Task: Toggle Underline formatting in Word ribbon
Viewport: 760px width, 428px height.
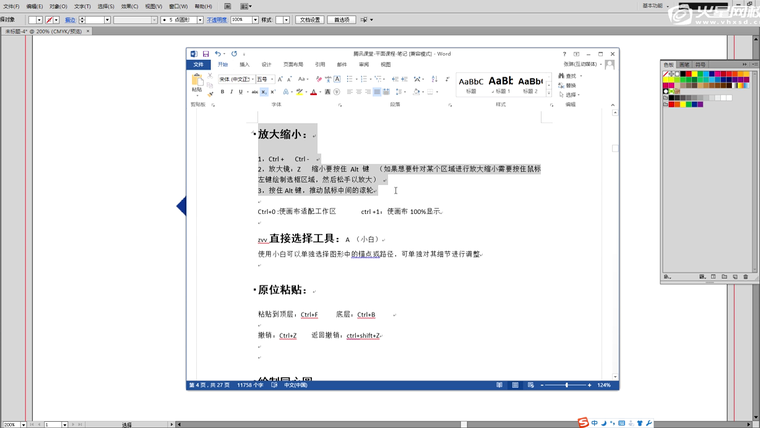Action: (x=241, y=92)
